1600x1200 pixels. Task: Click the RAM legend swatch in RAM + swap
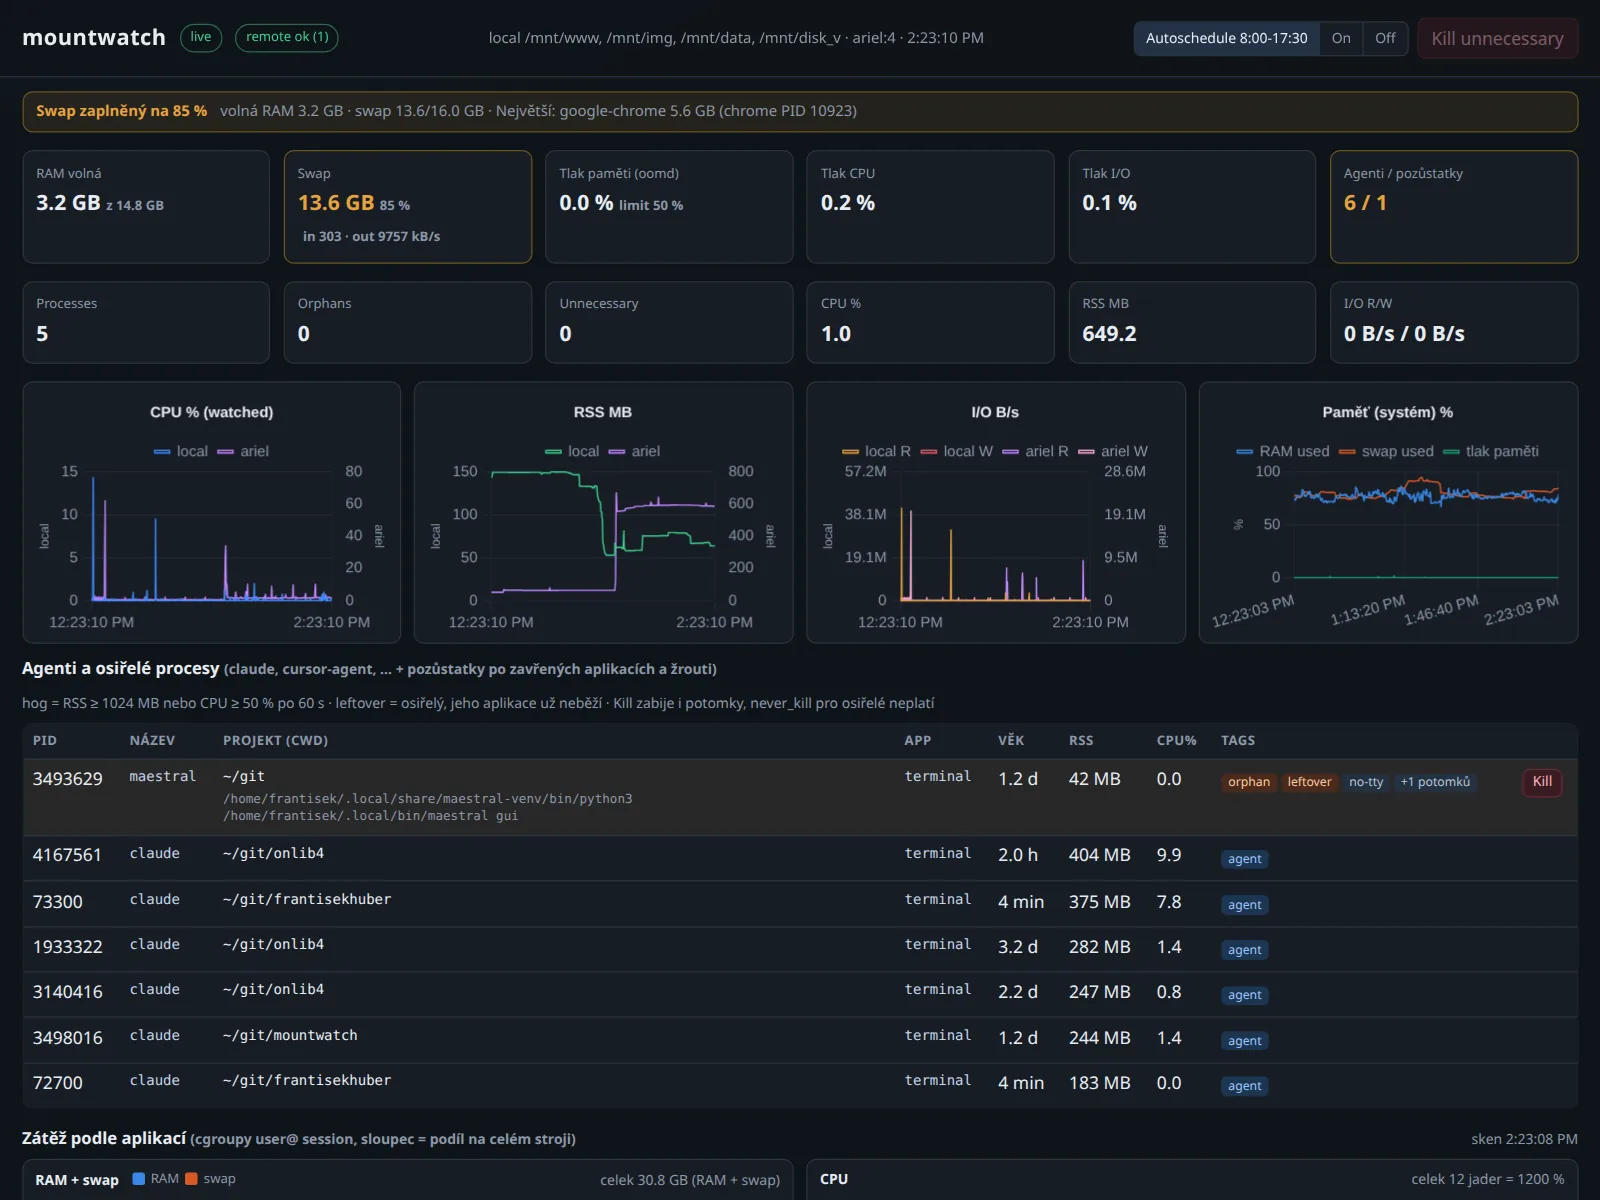[139, 1178]
